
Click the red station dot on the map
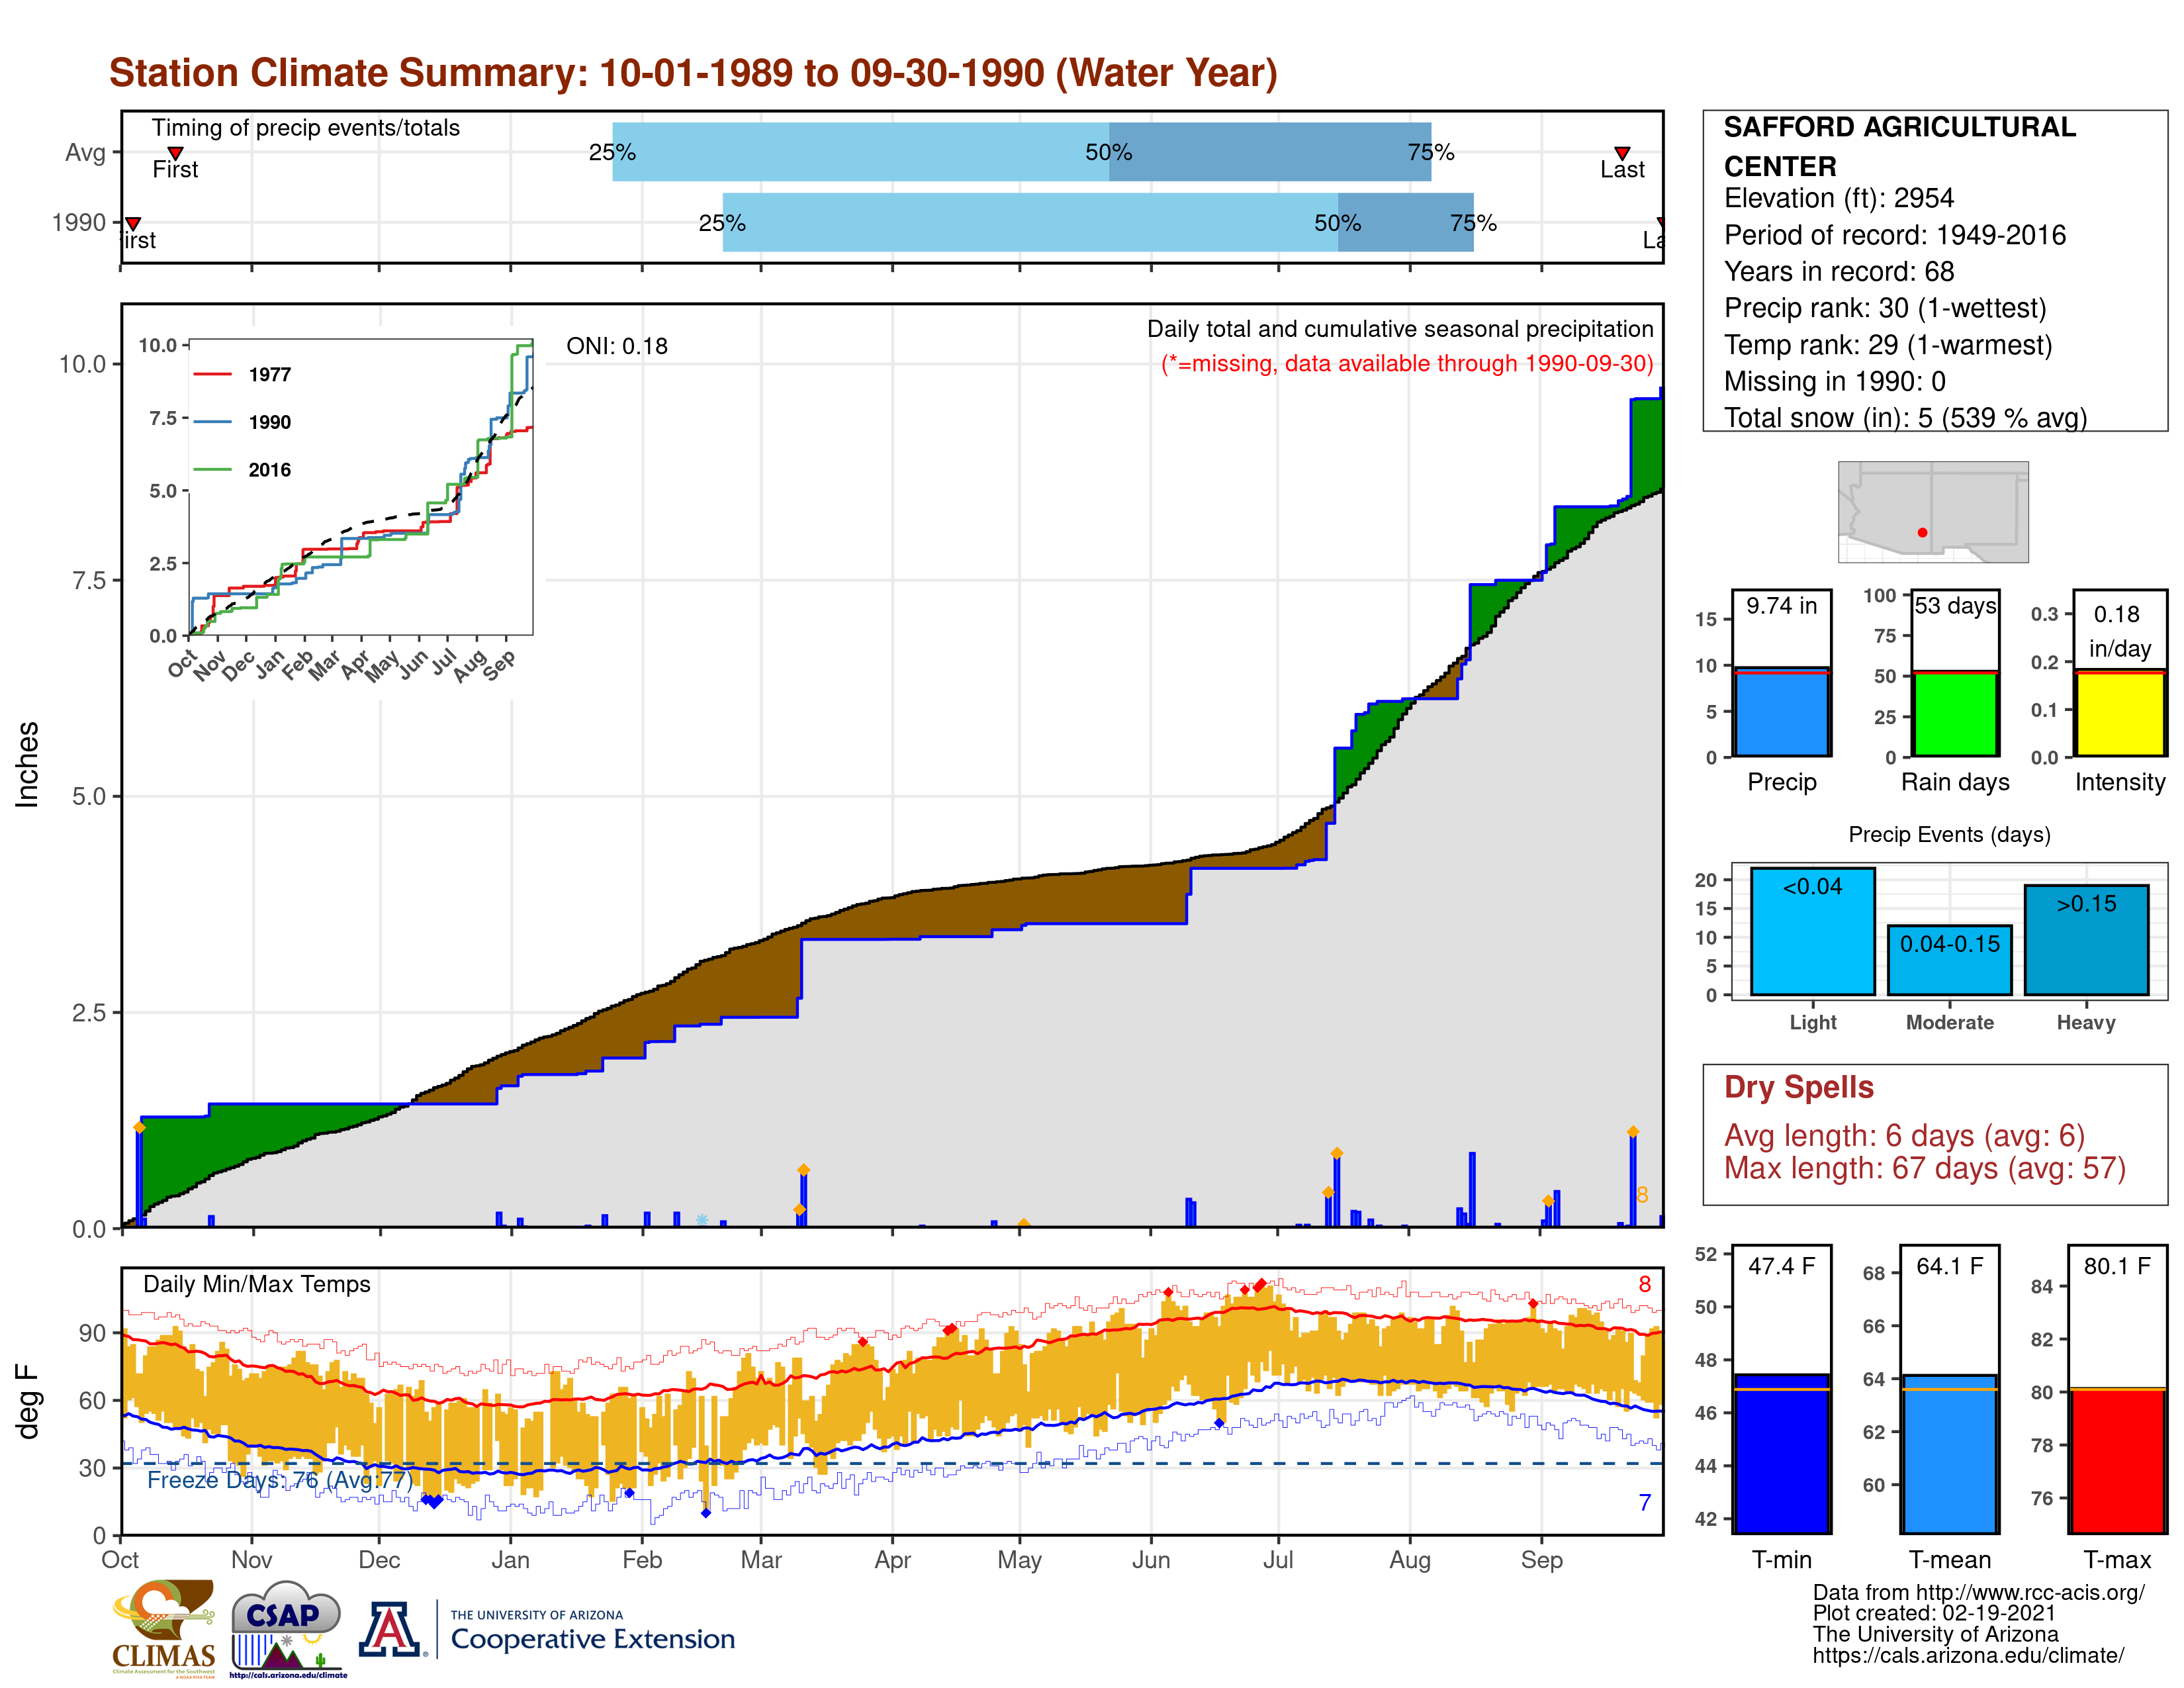pos(1922,533)
